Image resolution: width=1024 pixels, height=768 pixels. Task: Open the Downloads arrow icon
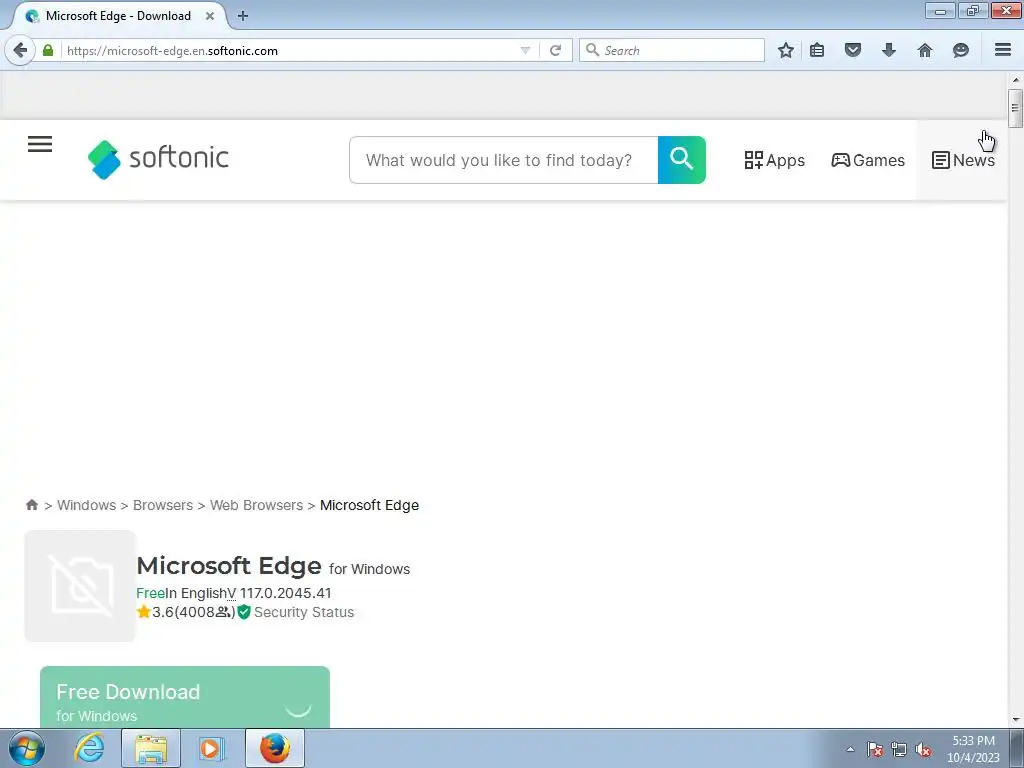(889, 50)
